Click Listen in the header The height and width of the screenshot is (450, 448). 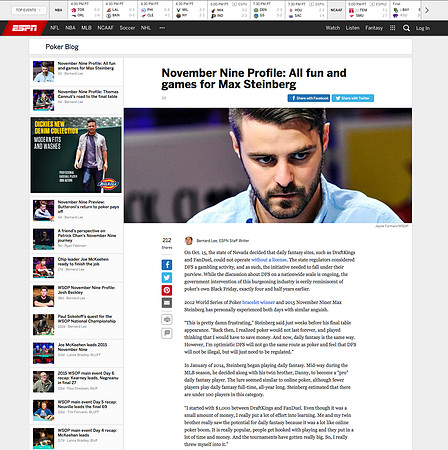(x=353, y=28)
